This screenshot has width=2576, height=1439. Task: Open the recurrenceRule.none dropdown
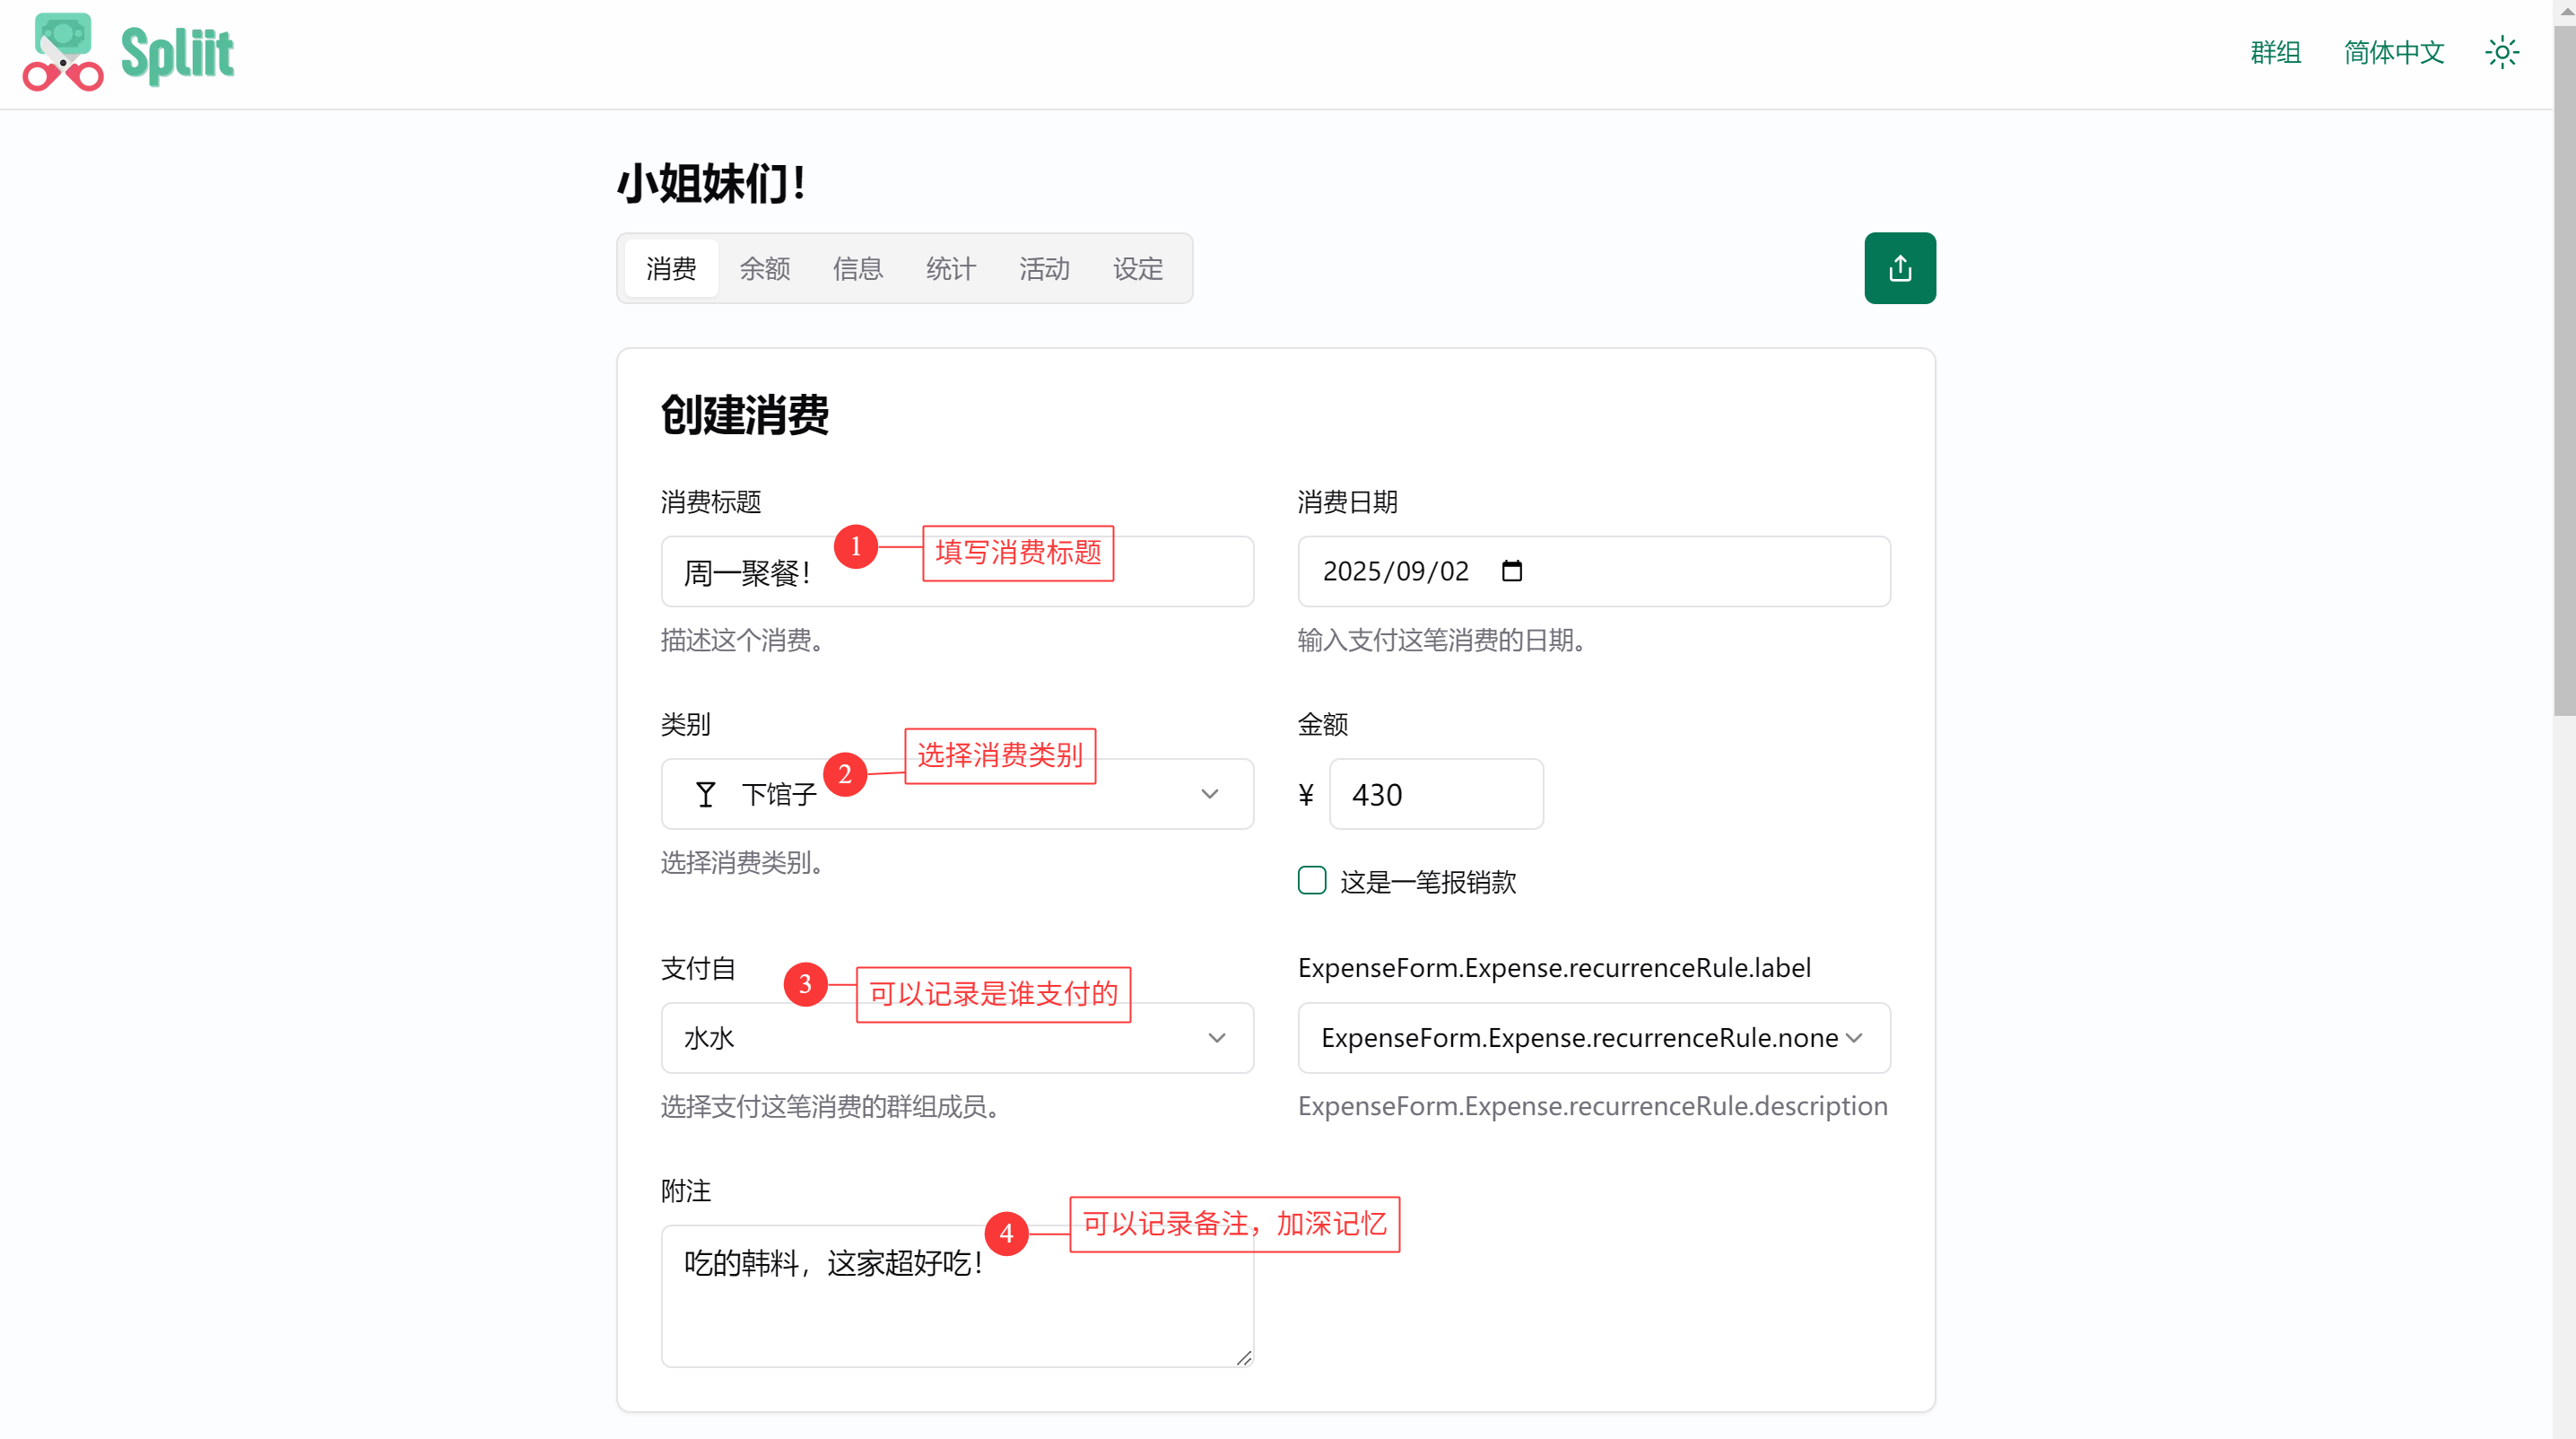point(1593,1038)
